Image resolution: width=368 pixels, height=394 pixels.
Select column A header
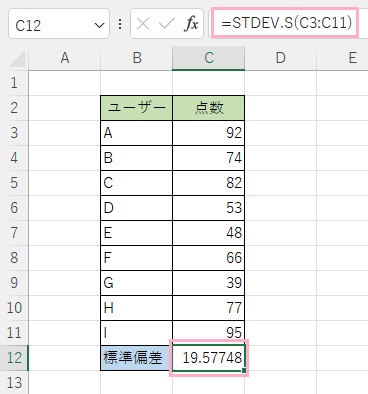point(64,58)
